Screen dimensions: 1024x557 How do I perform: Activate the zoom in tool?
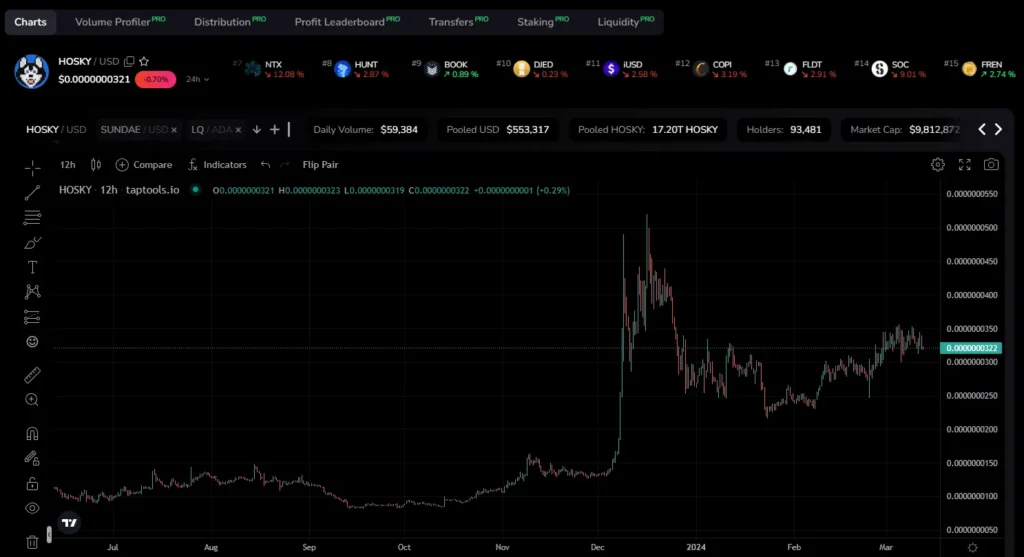(32, 400)
